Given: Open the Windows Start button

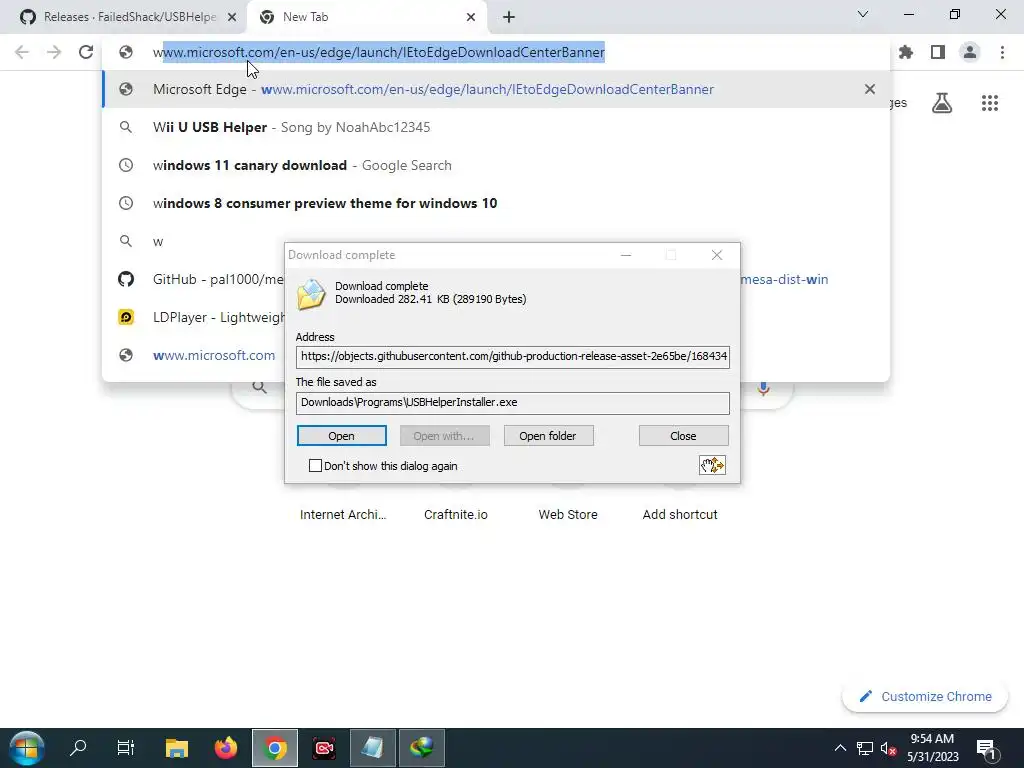Looking at the screenshot, I should tap(26, 748).
